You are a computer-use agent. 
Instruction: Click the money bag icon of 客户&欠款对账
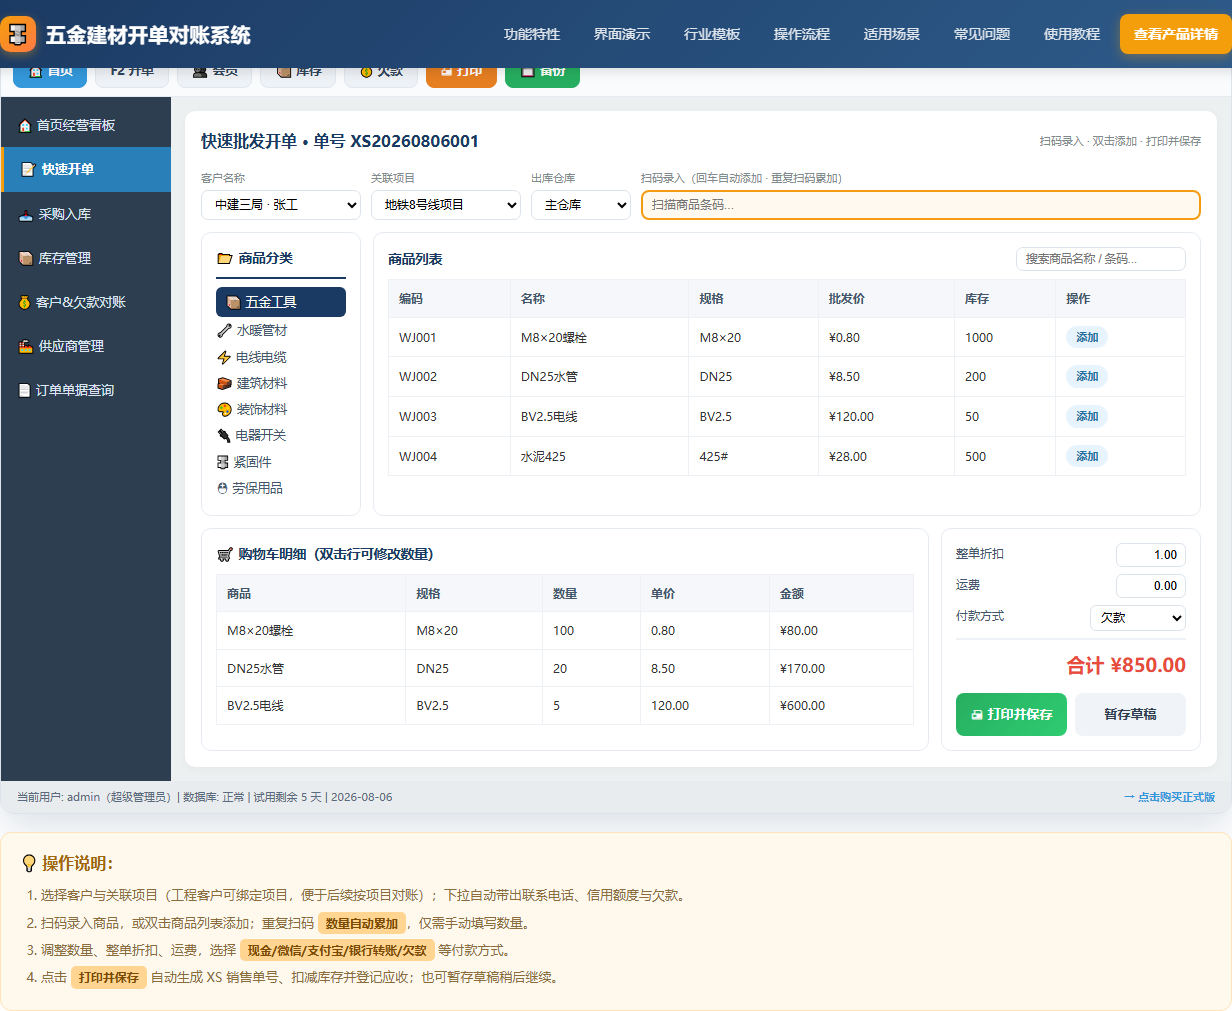(25, 303)
